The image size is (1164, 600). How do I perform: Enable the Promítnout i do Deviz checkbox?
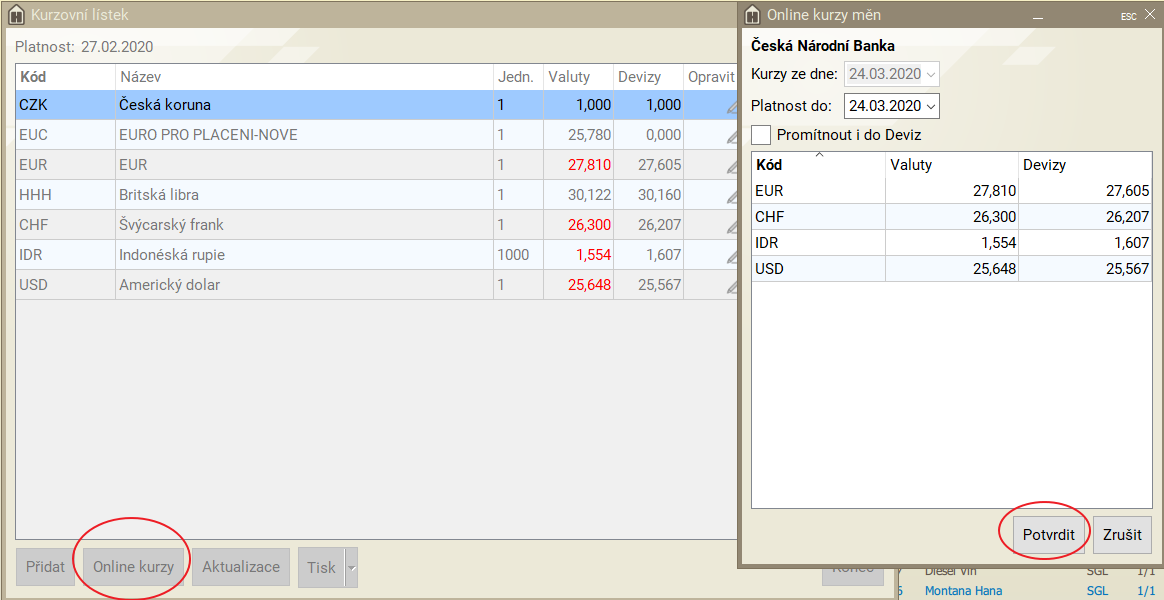point(761,135)
